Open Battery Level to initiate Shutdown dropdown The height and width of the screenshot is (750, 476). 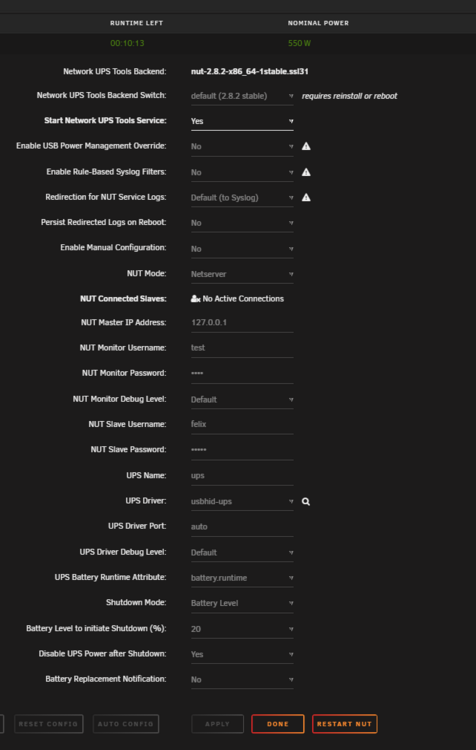pos(242,629)
